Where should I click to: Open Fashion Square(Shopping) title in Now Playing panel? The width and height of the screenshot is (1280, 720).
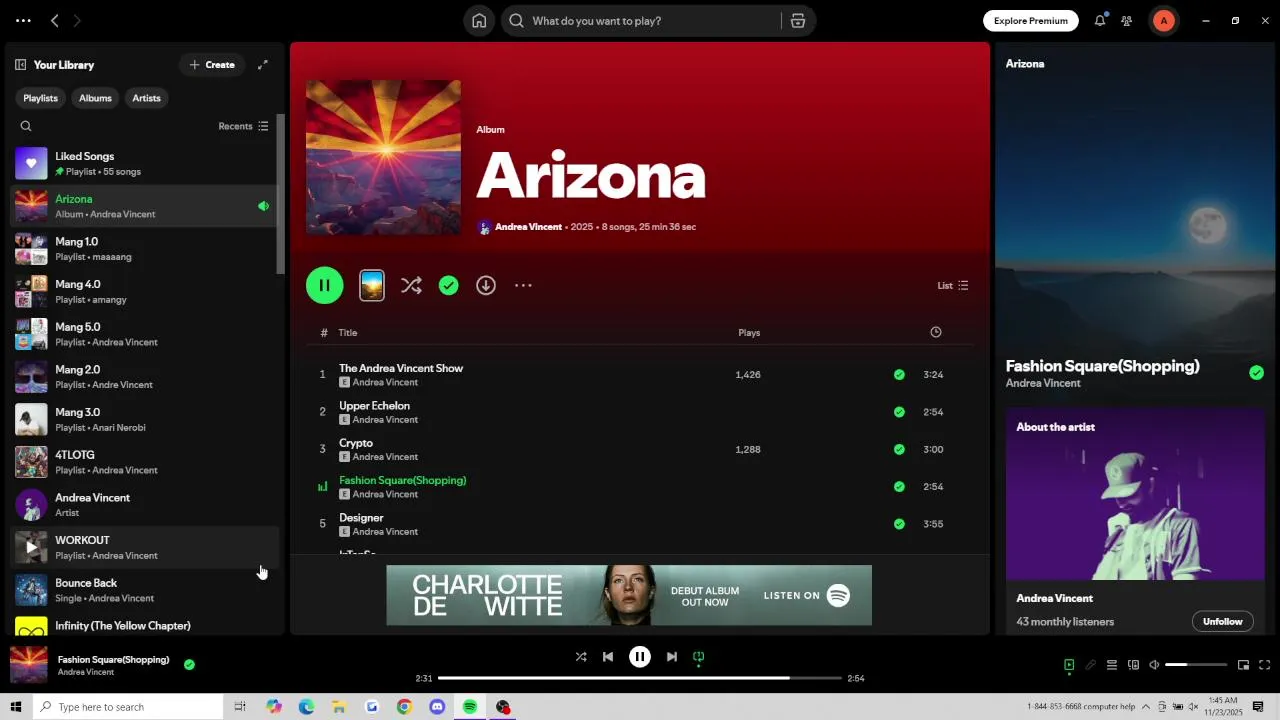coord(1102,366)
